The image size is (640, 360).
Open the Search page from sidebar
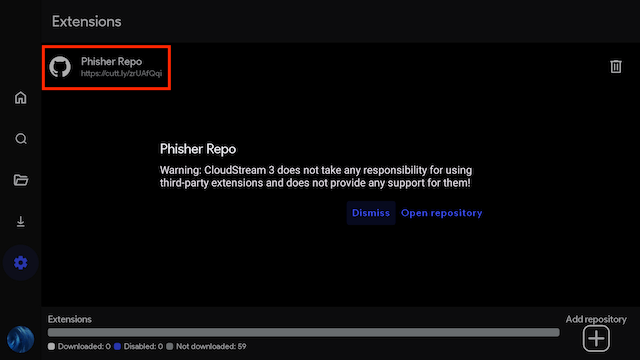coord(21,139)
